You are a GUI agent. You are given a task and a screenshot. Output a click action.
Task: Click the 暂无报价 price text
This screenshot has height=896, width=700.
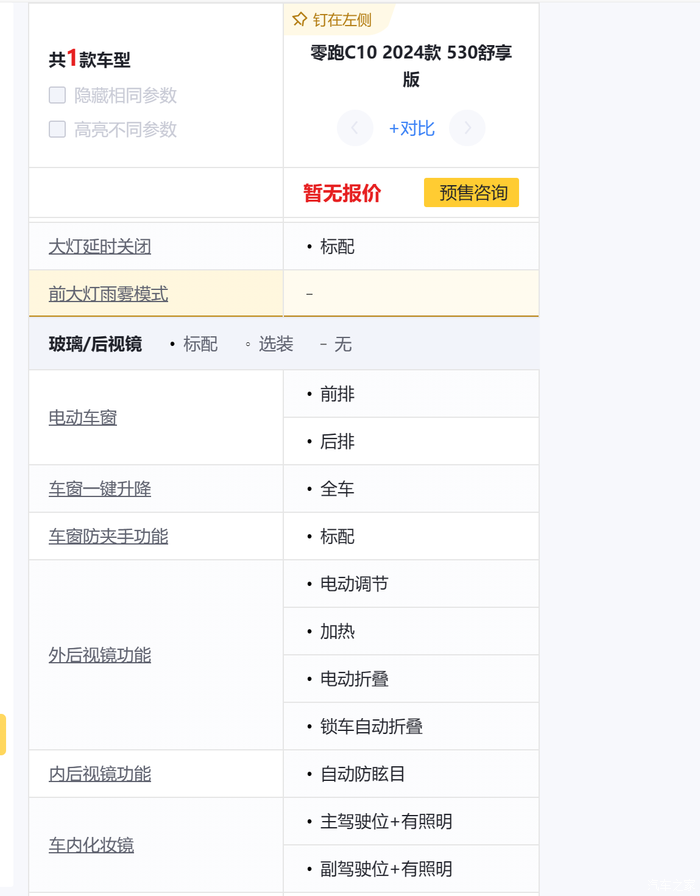coord(342,193)
